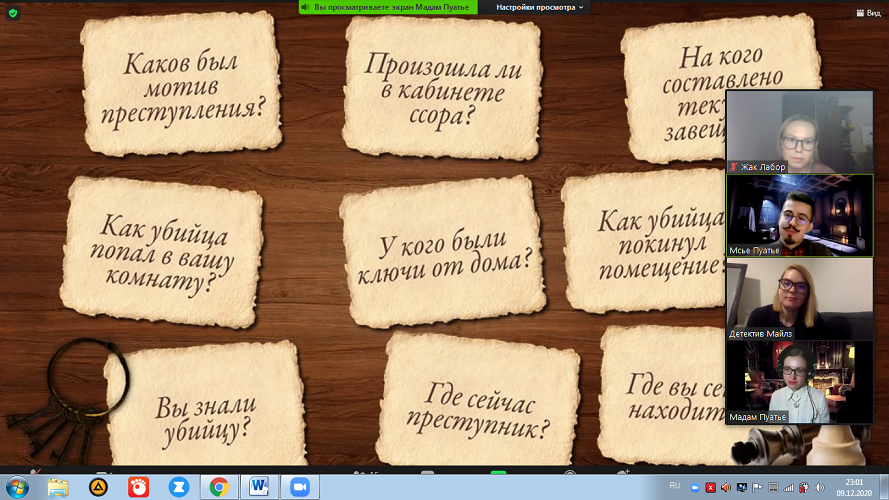Click the green encryption shield icon
889x500 pixels.
(x=12, y=13)
